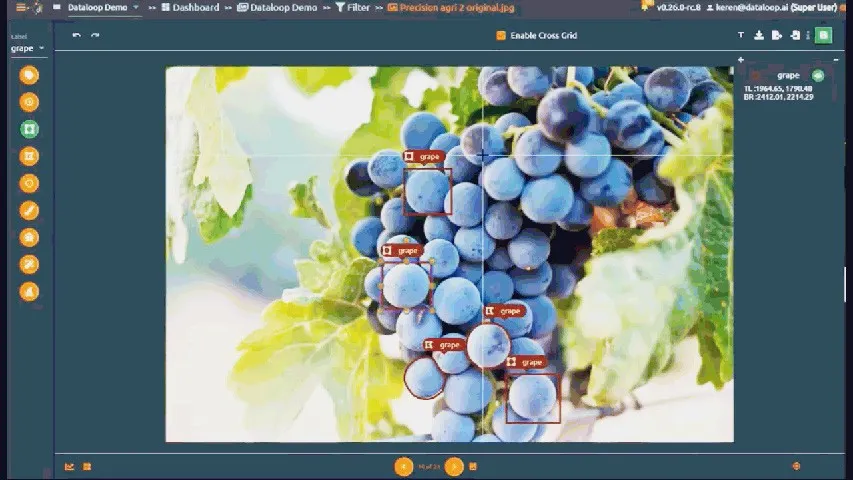Click the bottom-right grape box label
The image size is (853, 480).
pyautogui.click(x=527, y=362)
